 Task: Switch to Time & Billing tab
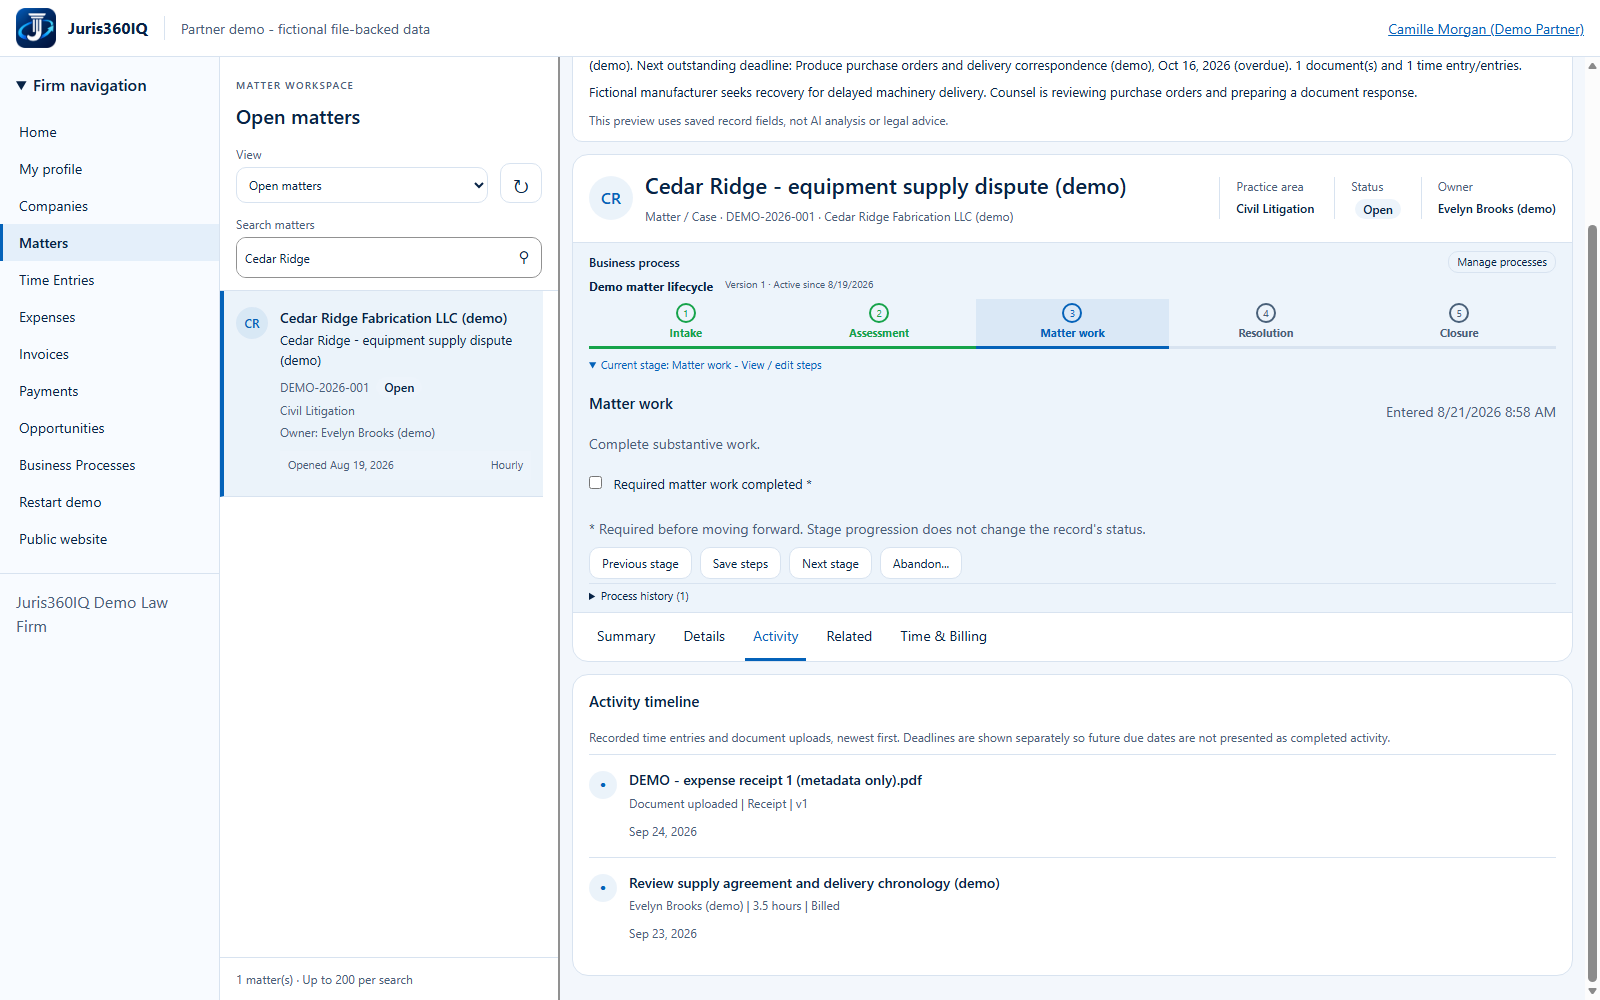[943, 636]
